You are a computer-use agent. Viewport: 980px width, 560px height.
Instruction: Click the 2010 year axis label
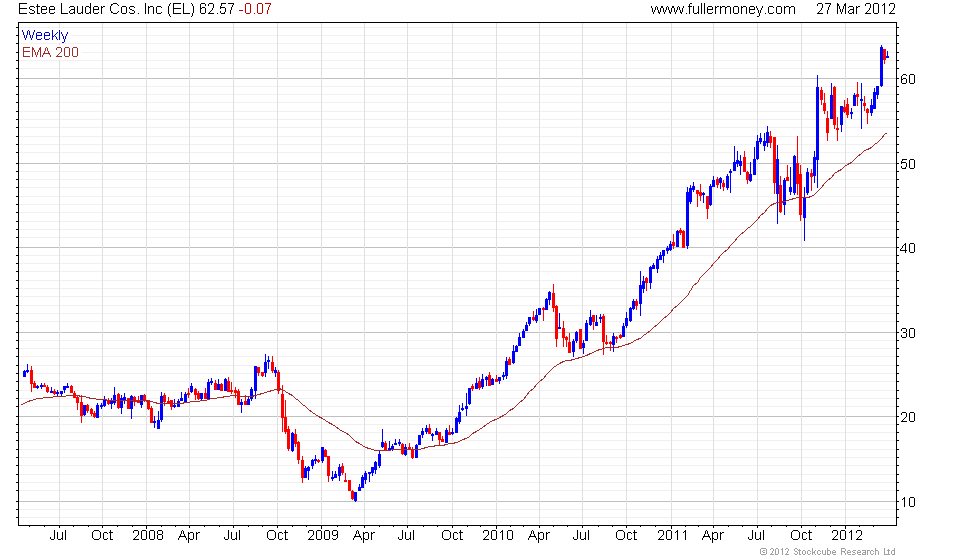(498, 536)
